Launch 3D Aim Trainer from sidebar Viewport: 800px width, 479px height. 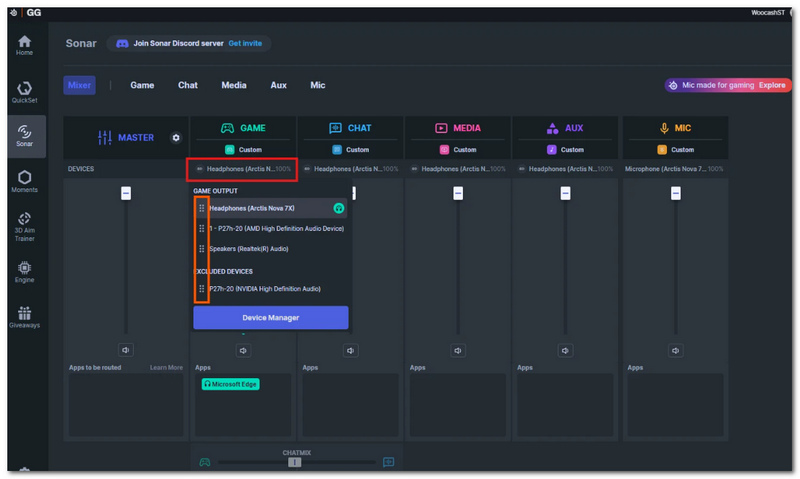[x=24, y=226]
